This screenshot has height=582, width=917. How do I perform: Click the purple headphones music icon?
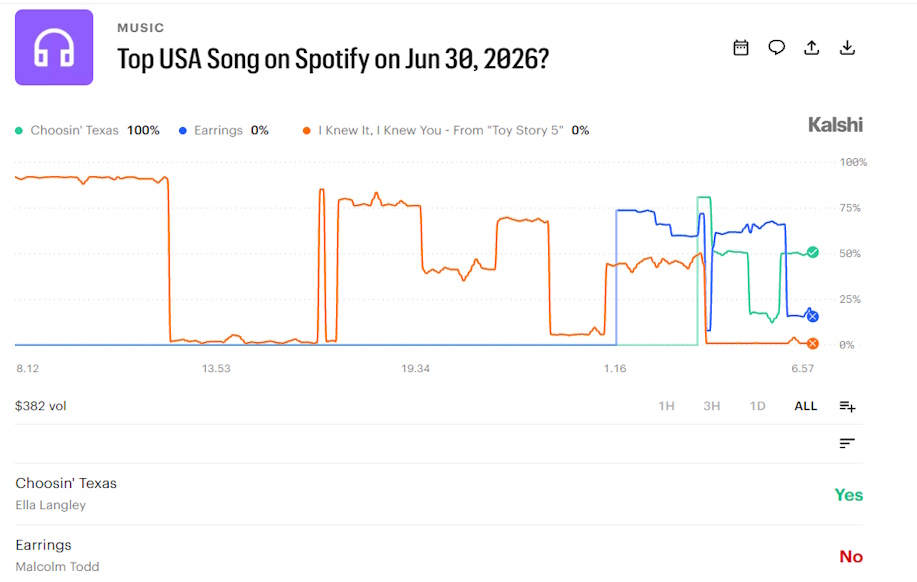click(x=54, y=47)
